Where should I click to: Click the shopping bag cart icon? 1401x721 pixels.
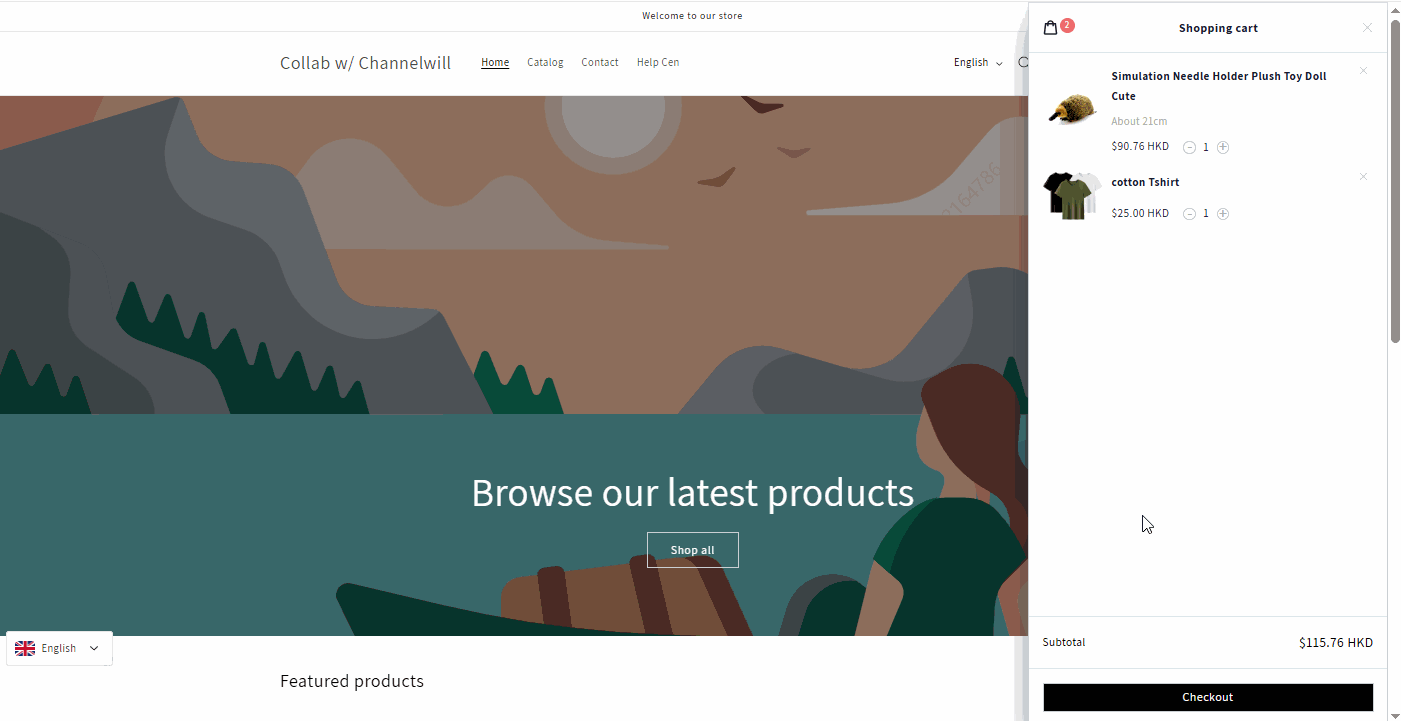(1051, 28)
